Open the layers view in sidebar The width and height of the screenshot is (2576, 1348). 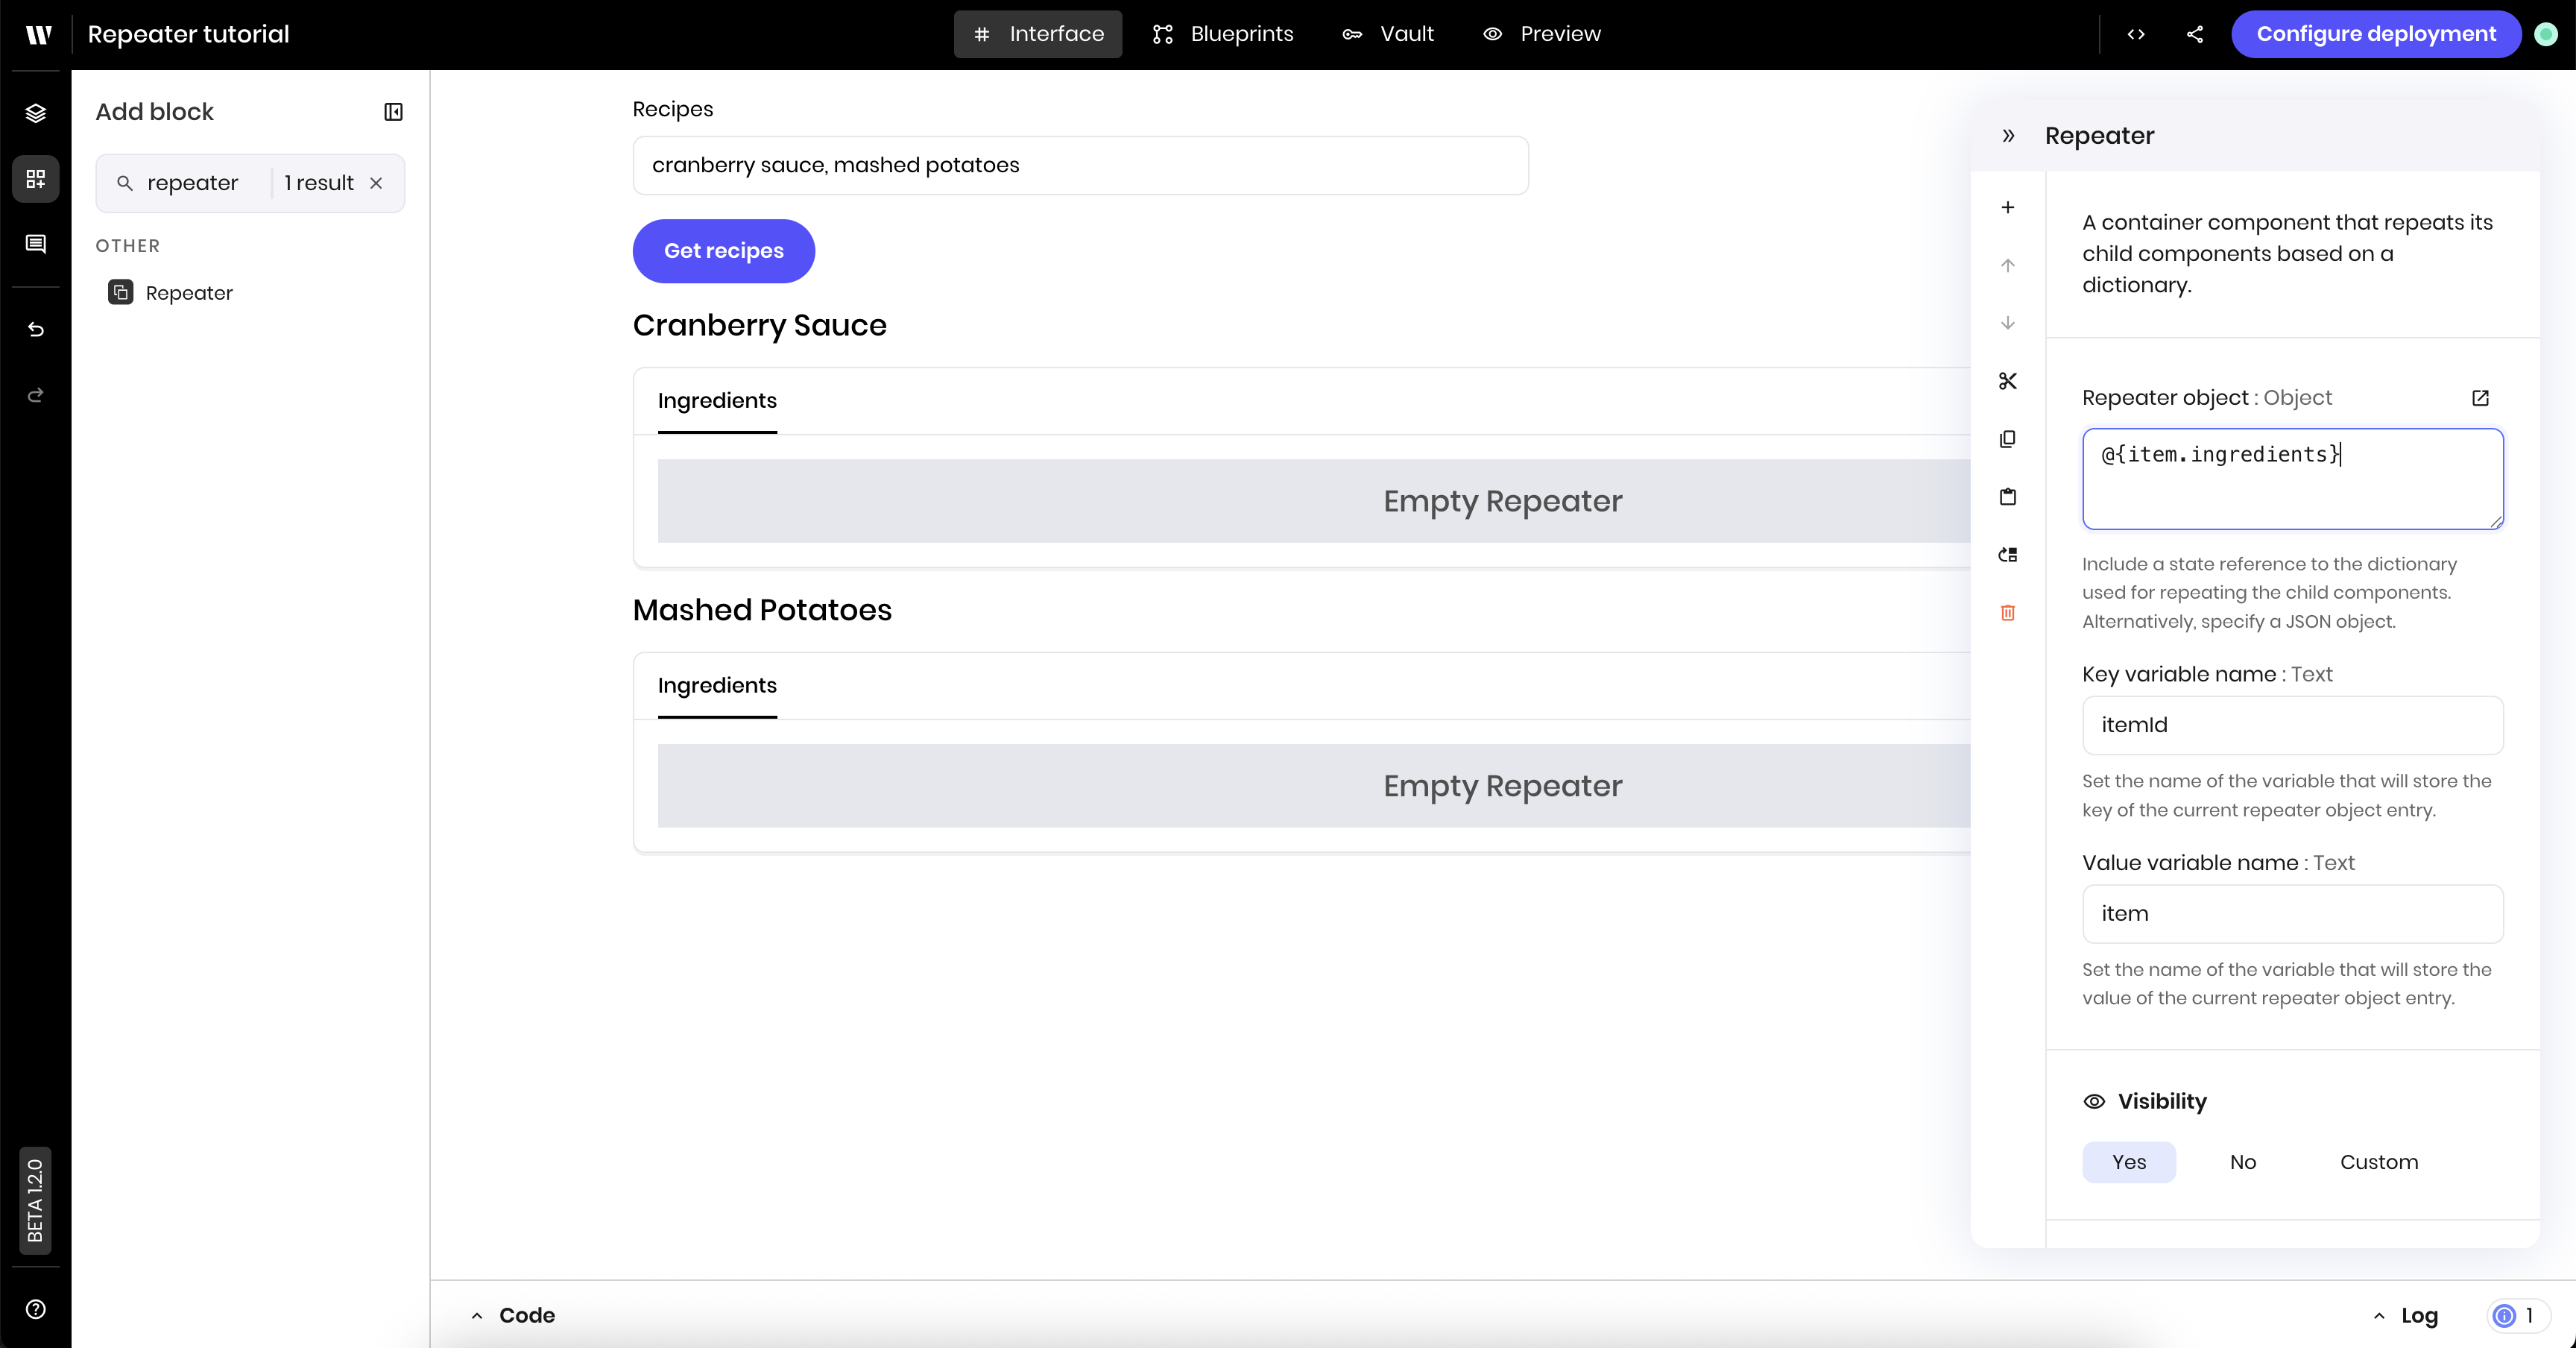coord(36,113)
